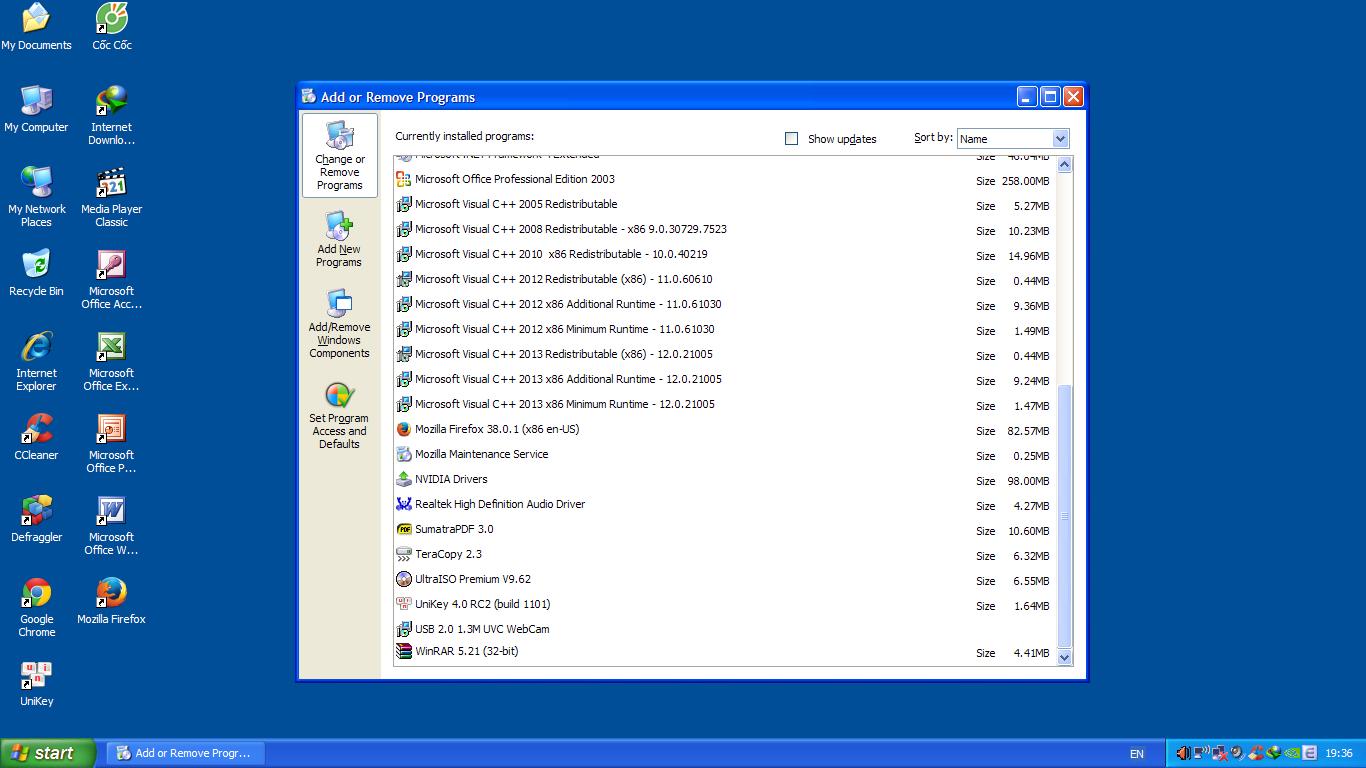This screenshot has height=768, width=1366.
Task: Select the Defraggler desktop icon
Action: [x=36, y=512]
